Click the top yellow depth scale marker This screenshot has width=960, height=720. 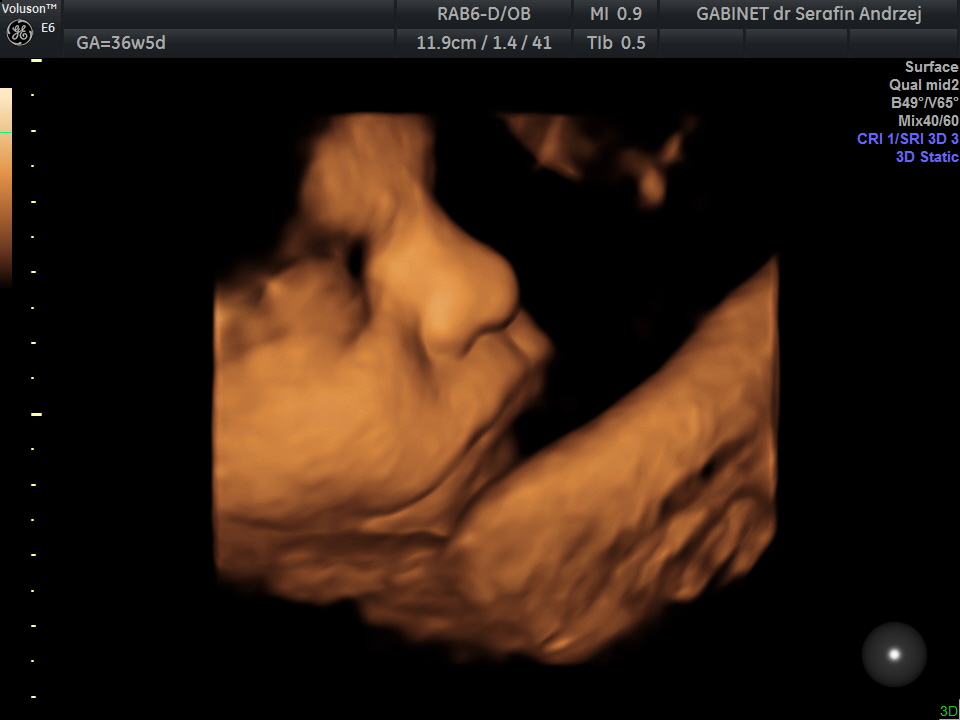pos(36,61)
